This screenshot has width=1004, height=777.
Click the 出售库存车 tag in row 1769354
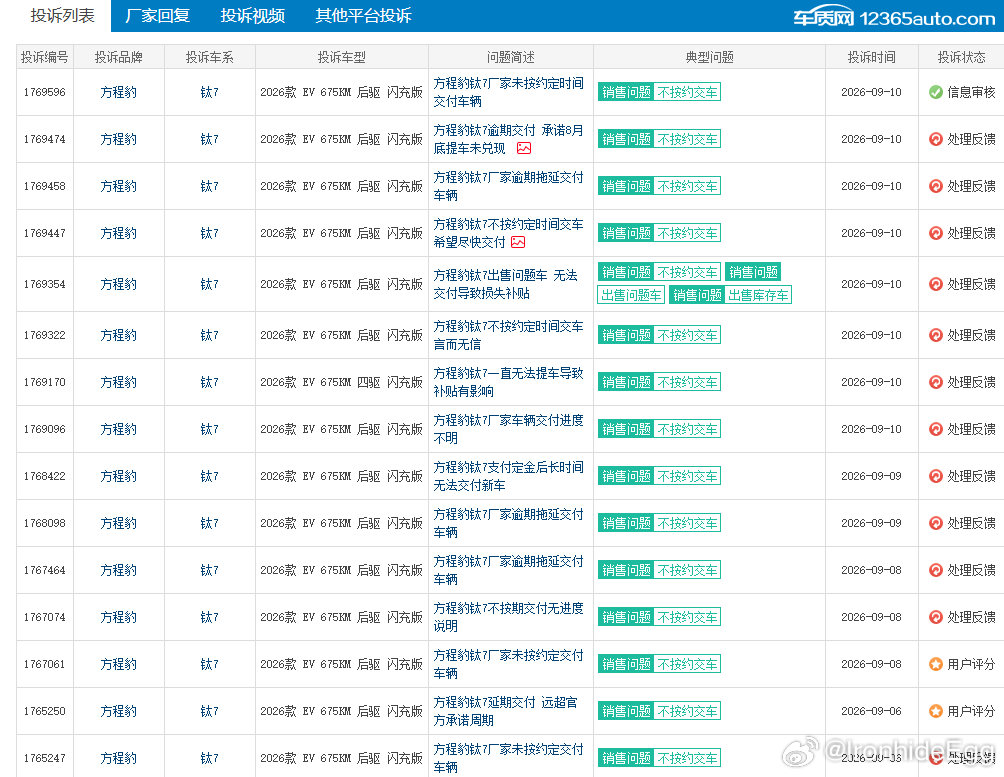758,295
